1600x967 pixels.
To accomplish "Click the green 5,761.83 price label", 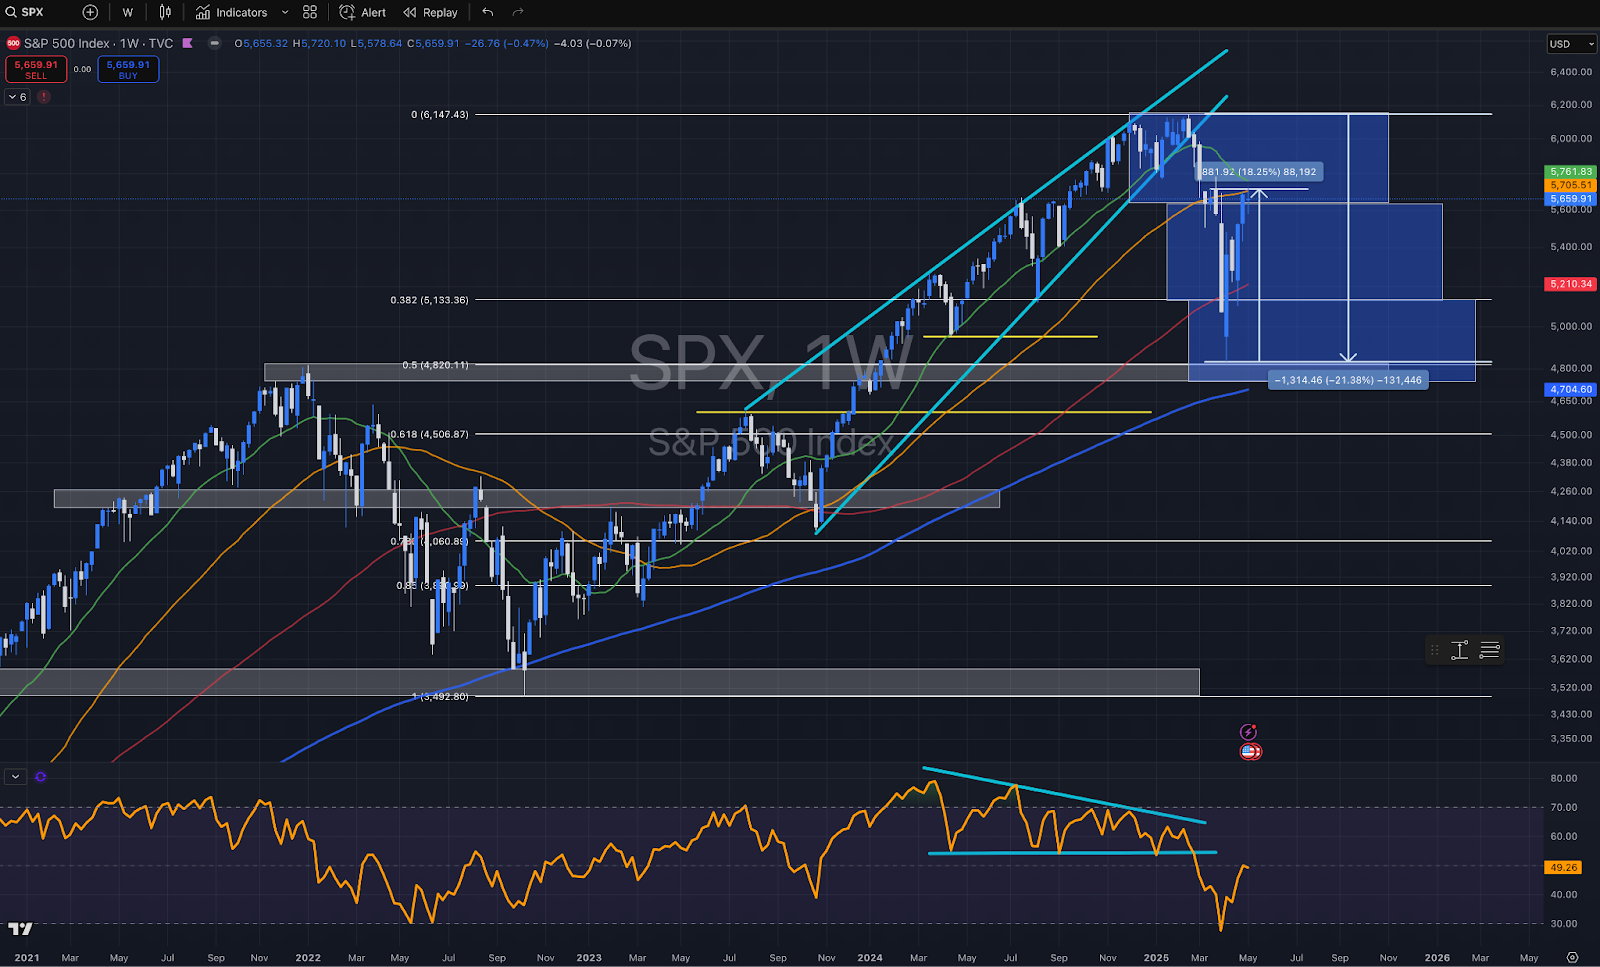I will [x=1571, y=172].
